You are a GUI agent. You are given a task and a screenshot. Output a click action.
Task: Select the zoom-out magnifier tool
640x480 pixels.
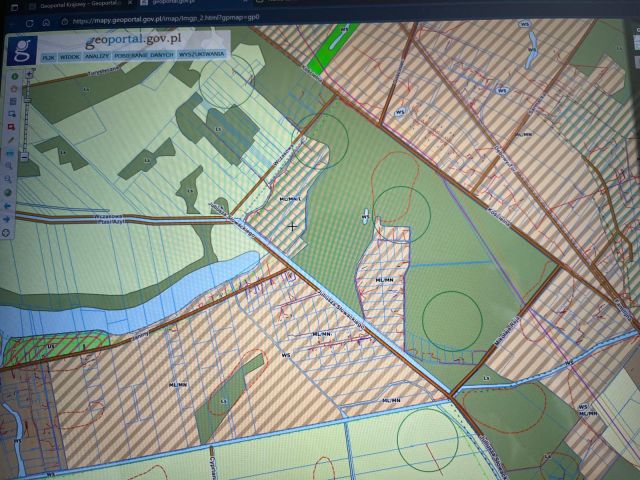click(x=8, y=179)
